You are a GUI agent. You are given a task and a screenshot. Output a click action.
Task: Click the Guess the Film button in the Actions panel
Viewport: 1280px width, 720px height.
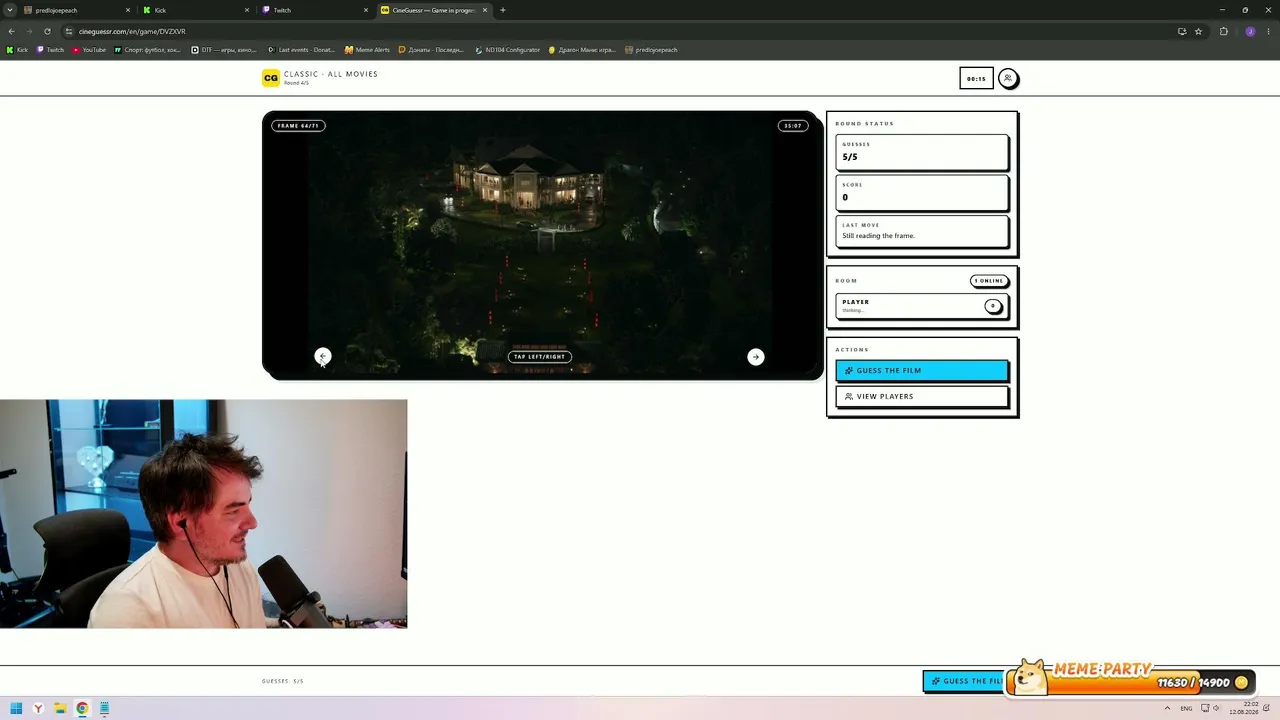click(x=922, y=370)
